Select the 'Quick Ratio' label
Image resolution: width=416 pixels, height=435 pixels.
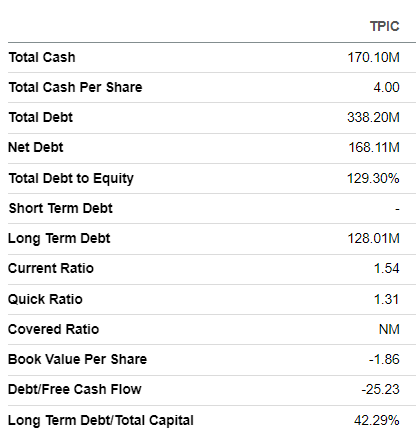(45, 299)
